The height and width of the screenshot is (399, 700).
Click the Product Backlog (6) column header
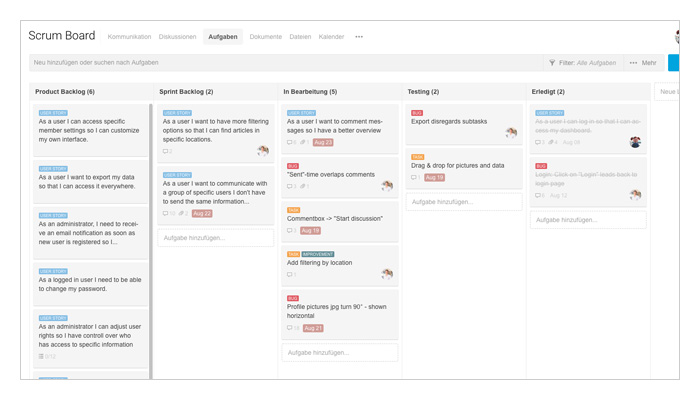[65, 91]
